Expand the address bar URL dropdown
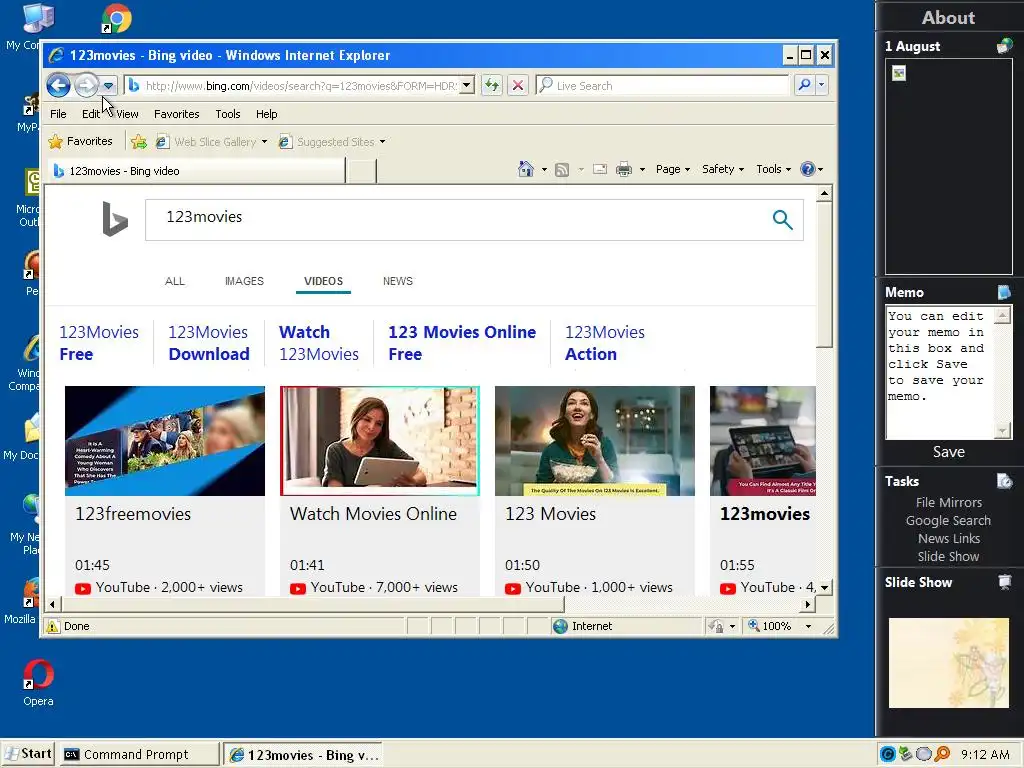The image size is (1024, 768). [x=466, y=86]
